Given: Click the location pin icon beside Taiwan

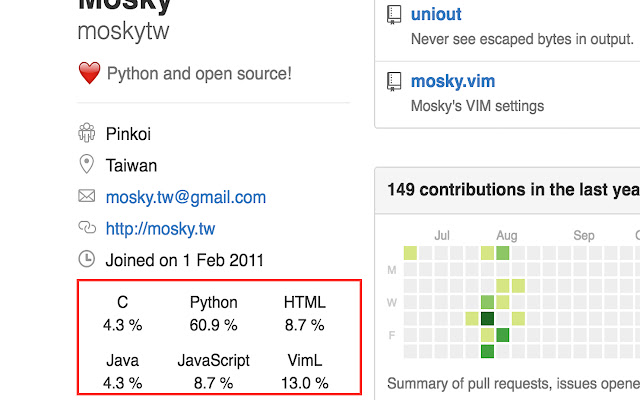Looking at the screenshot, I should [87, 164].
